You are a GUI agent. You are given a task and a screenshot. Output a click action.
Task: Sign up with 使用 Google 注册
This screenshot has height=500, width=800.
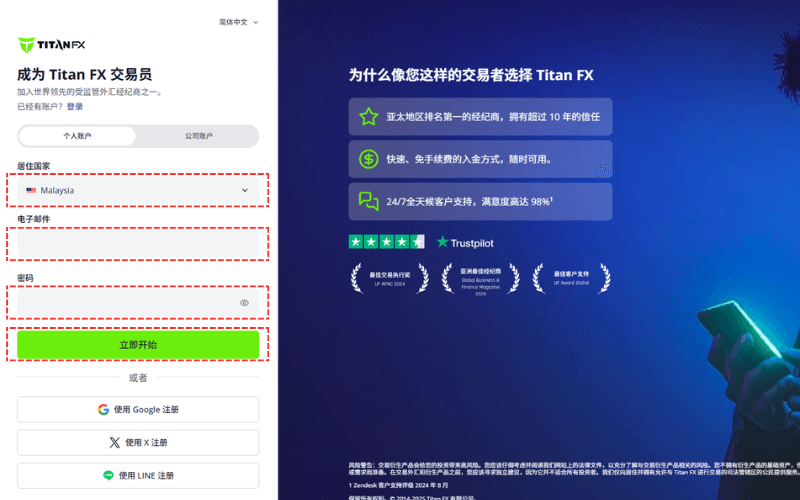[x=138, y=409]
